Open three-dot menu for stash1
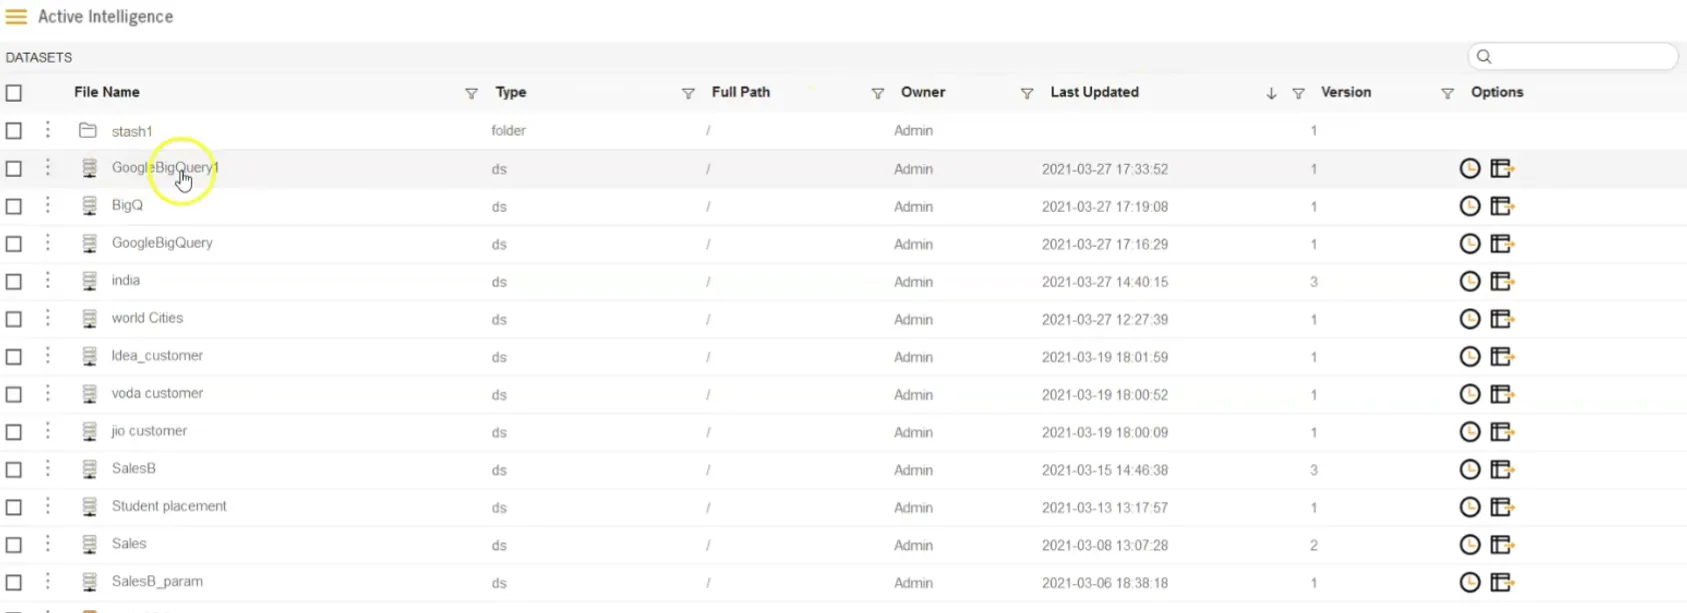The height and width of the screenshot is (613, 1687). pyautogui.click(x=47, y=130)
